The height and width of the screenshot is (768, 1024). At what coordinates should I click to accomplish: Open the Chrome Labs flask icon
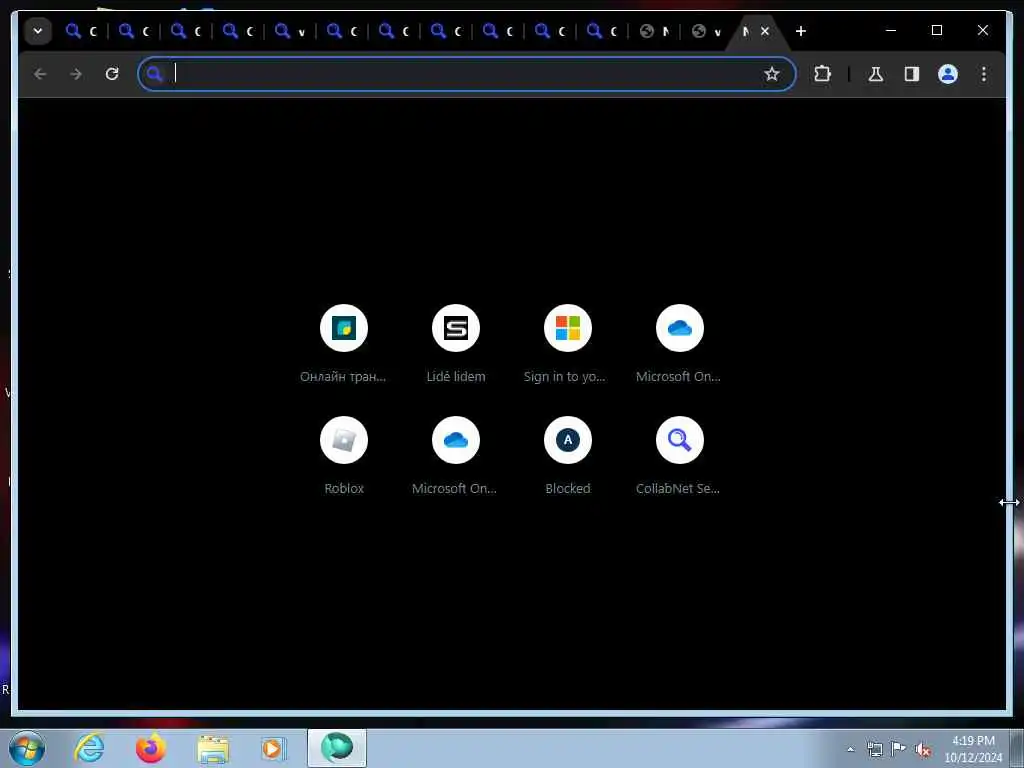(x=876, y=74)
